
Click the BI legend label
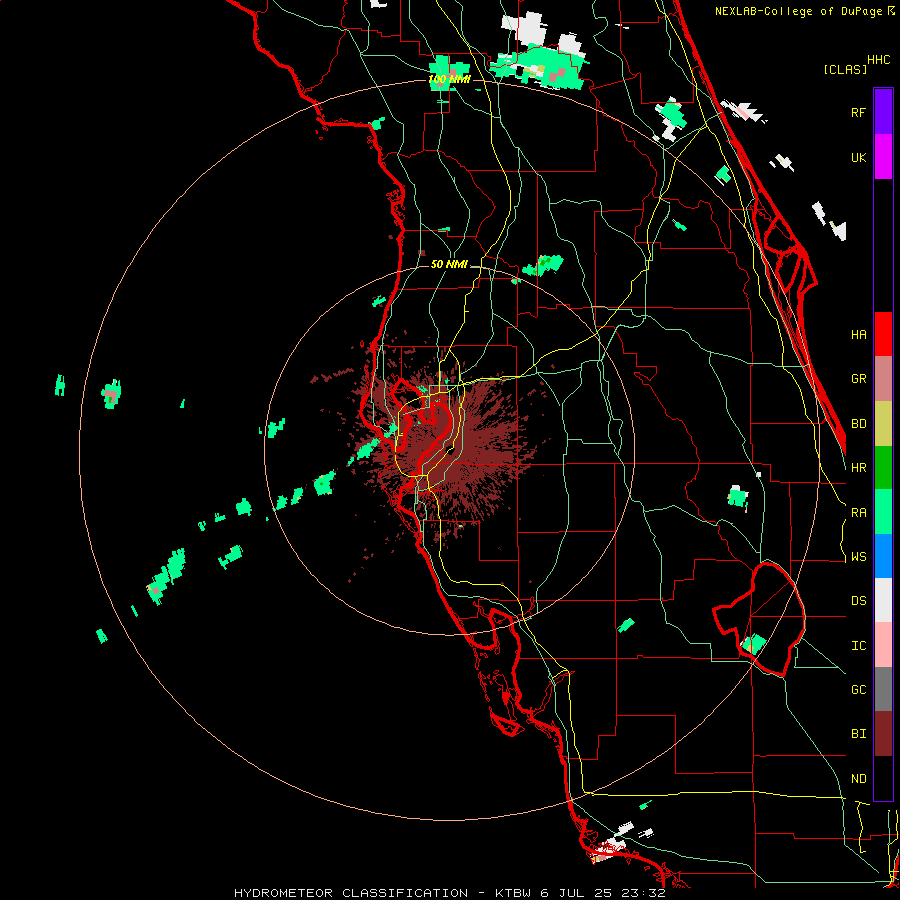[858, 734]
